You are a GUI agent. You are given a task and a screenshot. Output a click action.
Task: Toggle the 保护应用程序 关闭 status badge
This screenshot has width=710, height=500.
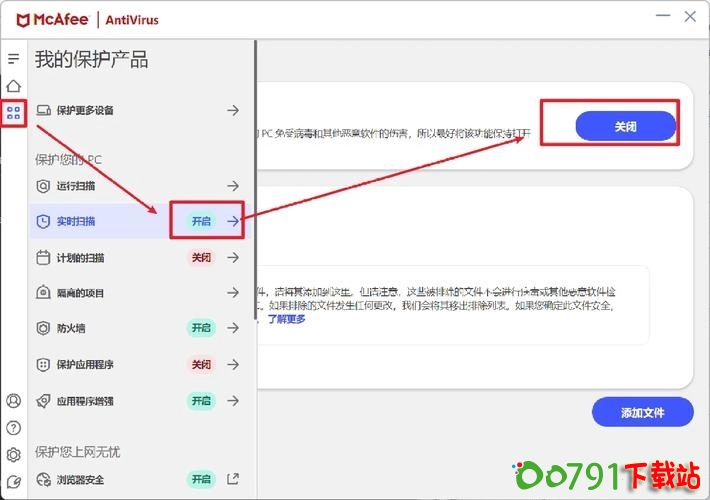pyautogui.click(x=201, y=364)
